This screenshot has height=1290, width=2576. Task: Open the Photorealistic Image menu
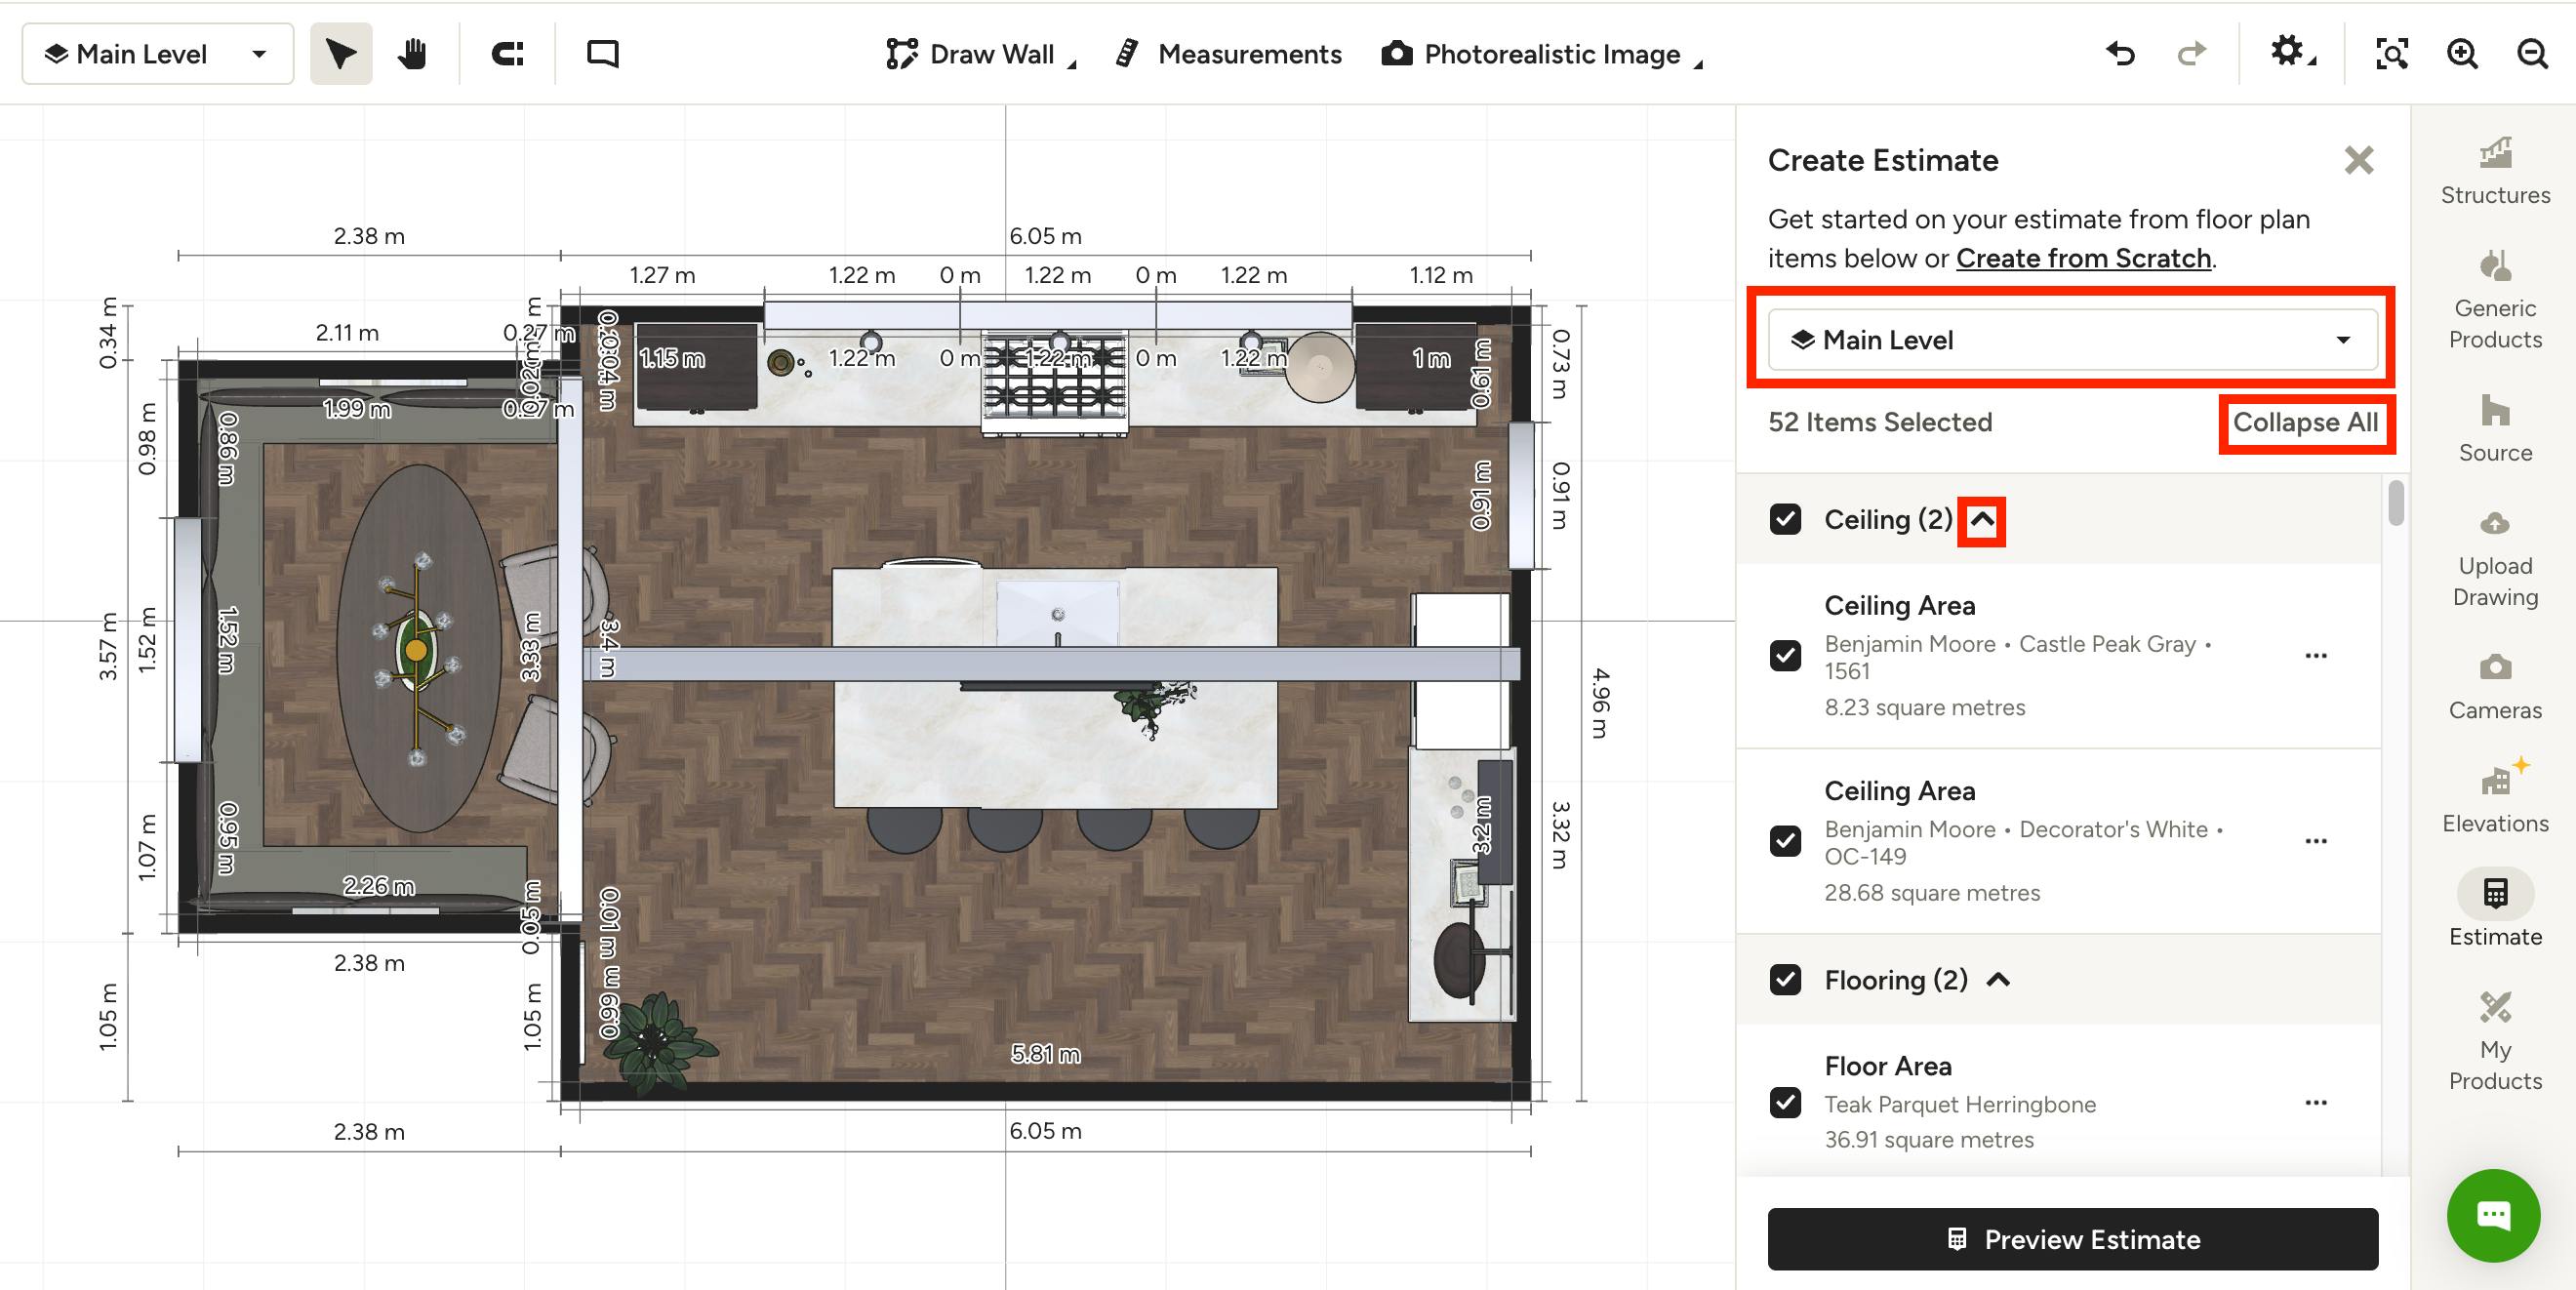click(x=1540, y=54)
